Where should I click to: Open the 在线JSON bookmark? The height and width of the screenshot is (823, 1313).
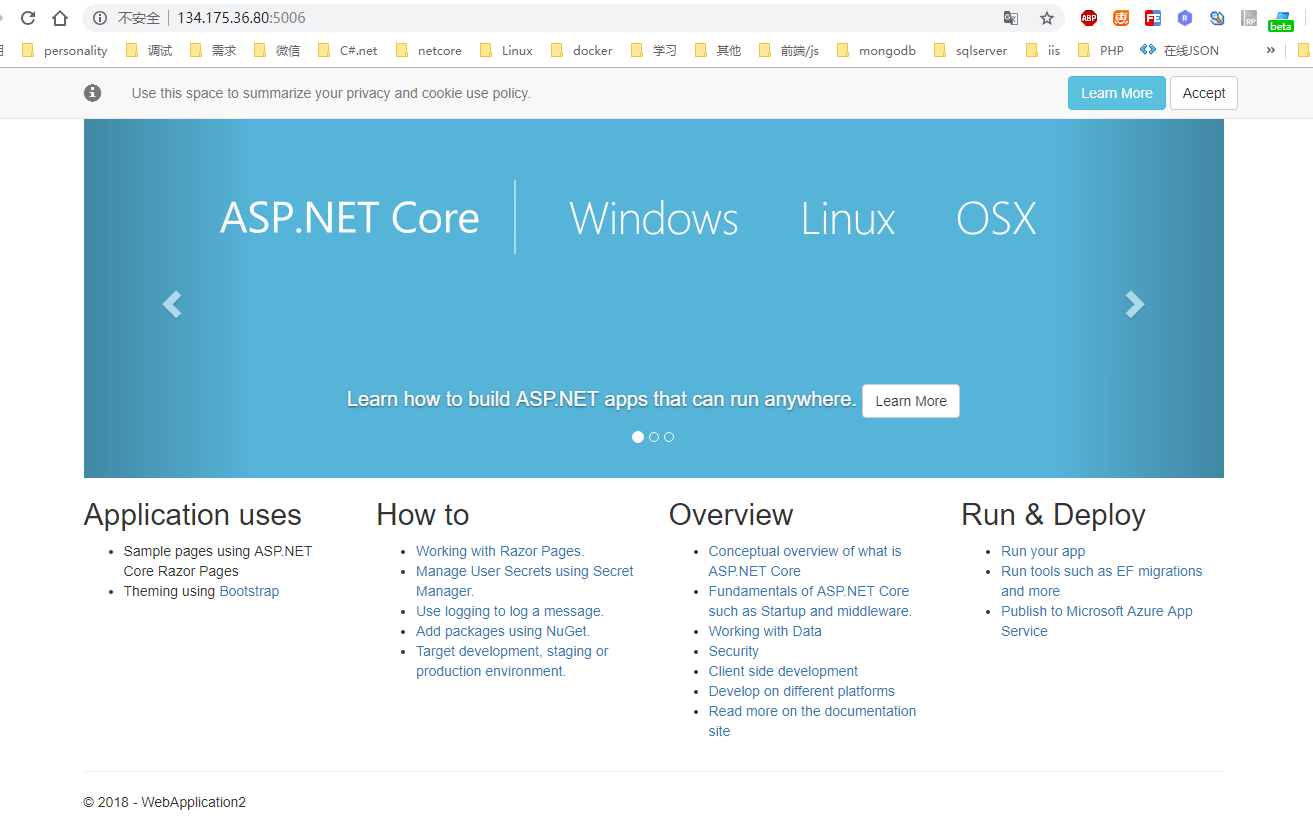[x=1180, y=50]
